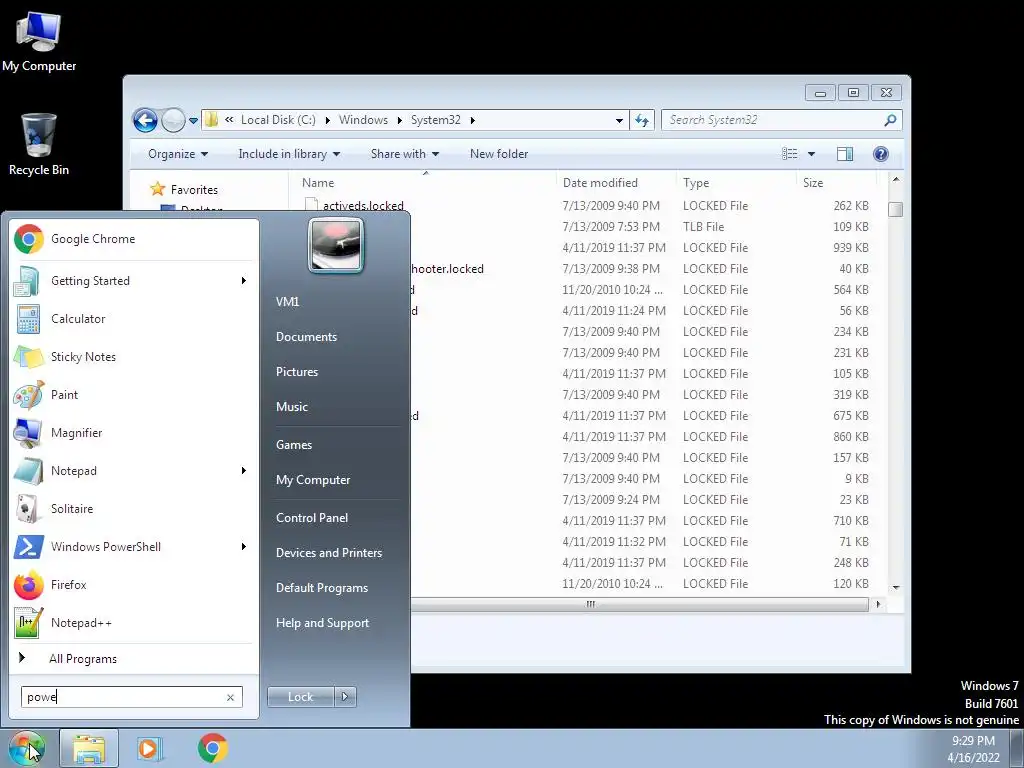Go back in Explorer window
The height and width of the screenshot is (768, 1024).
coord(145,120)
